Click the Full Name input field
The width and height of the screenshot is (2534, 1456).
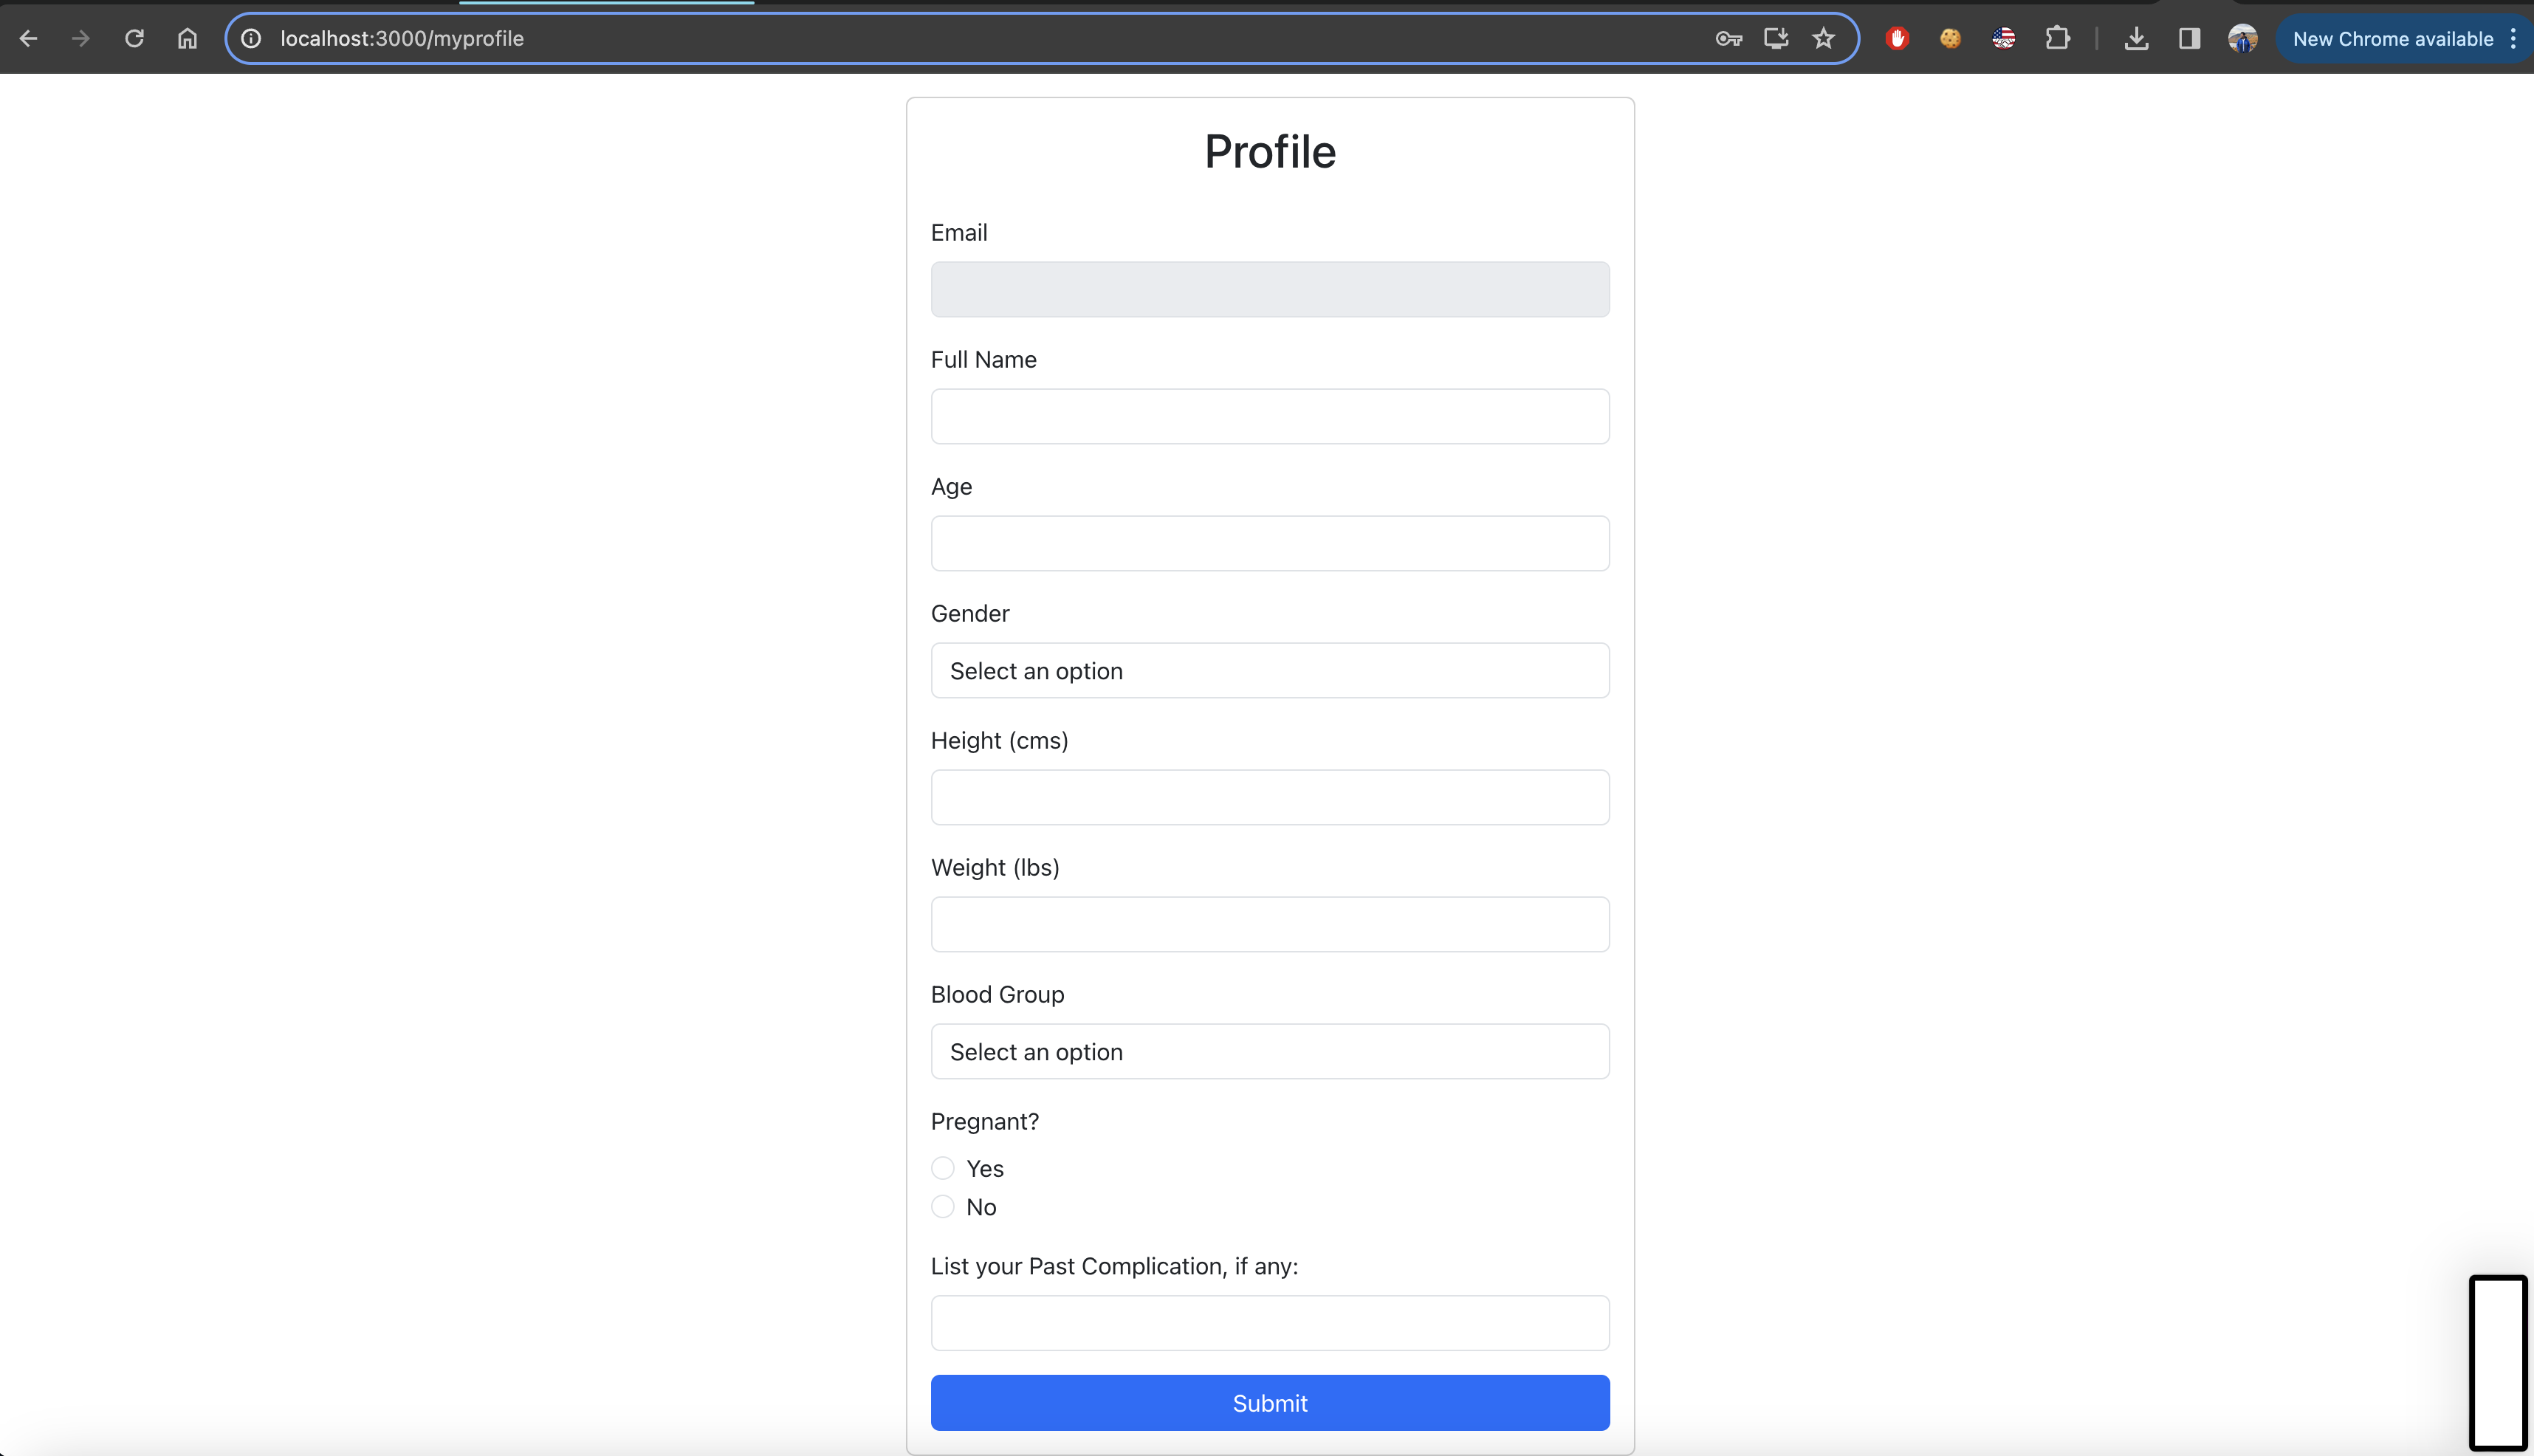coord(1269,417)
